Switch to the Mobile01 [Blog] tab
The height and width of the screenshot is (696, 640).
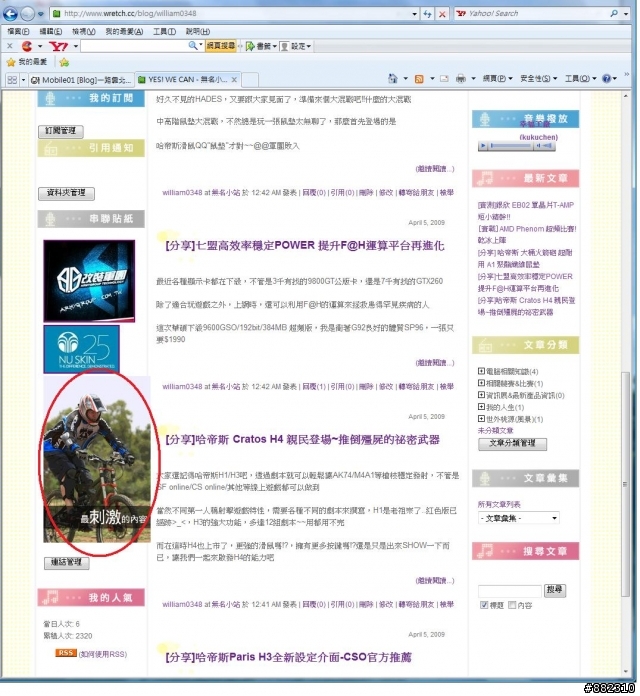pyautogui.click(x=82, y=80)
